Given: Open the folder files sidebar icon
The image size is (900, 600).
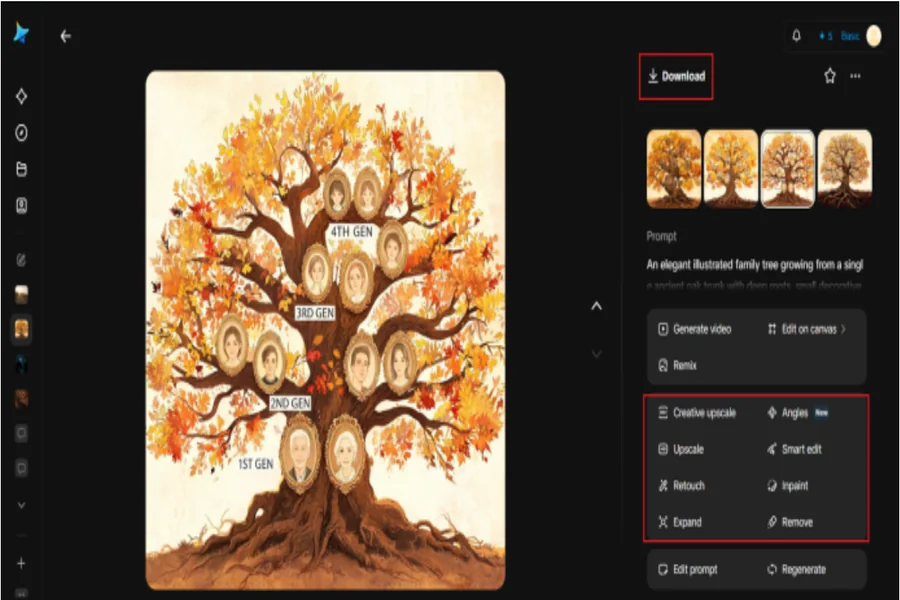Looking at the screenshot, I should [21, 169].
